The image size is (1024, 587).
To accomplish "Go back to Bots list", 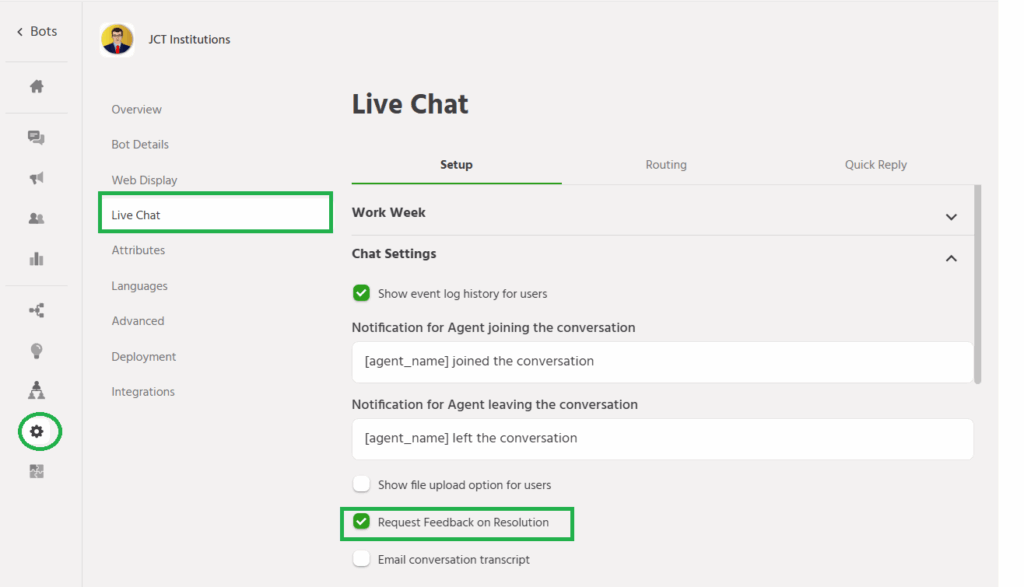I will 37,31.
